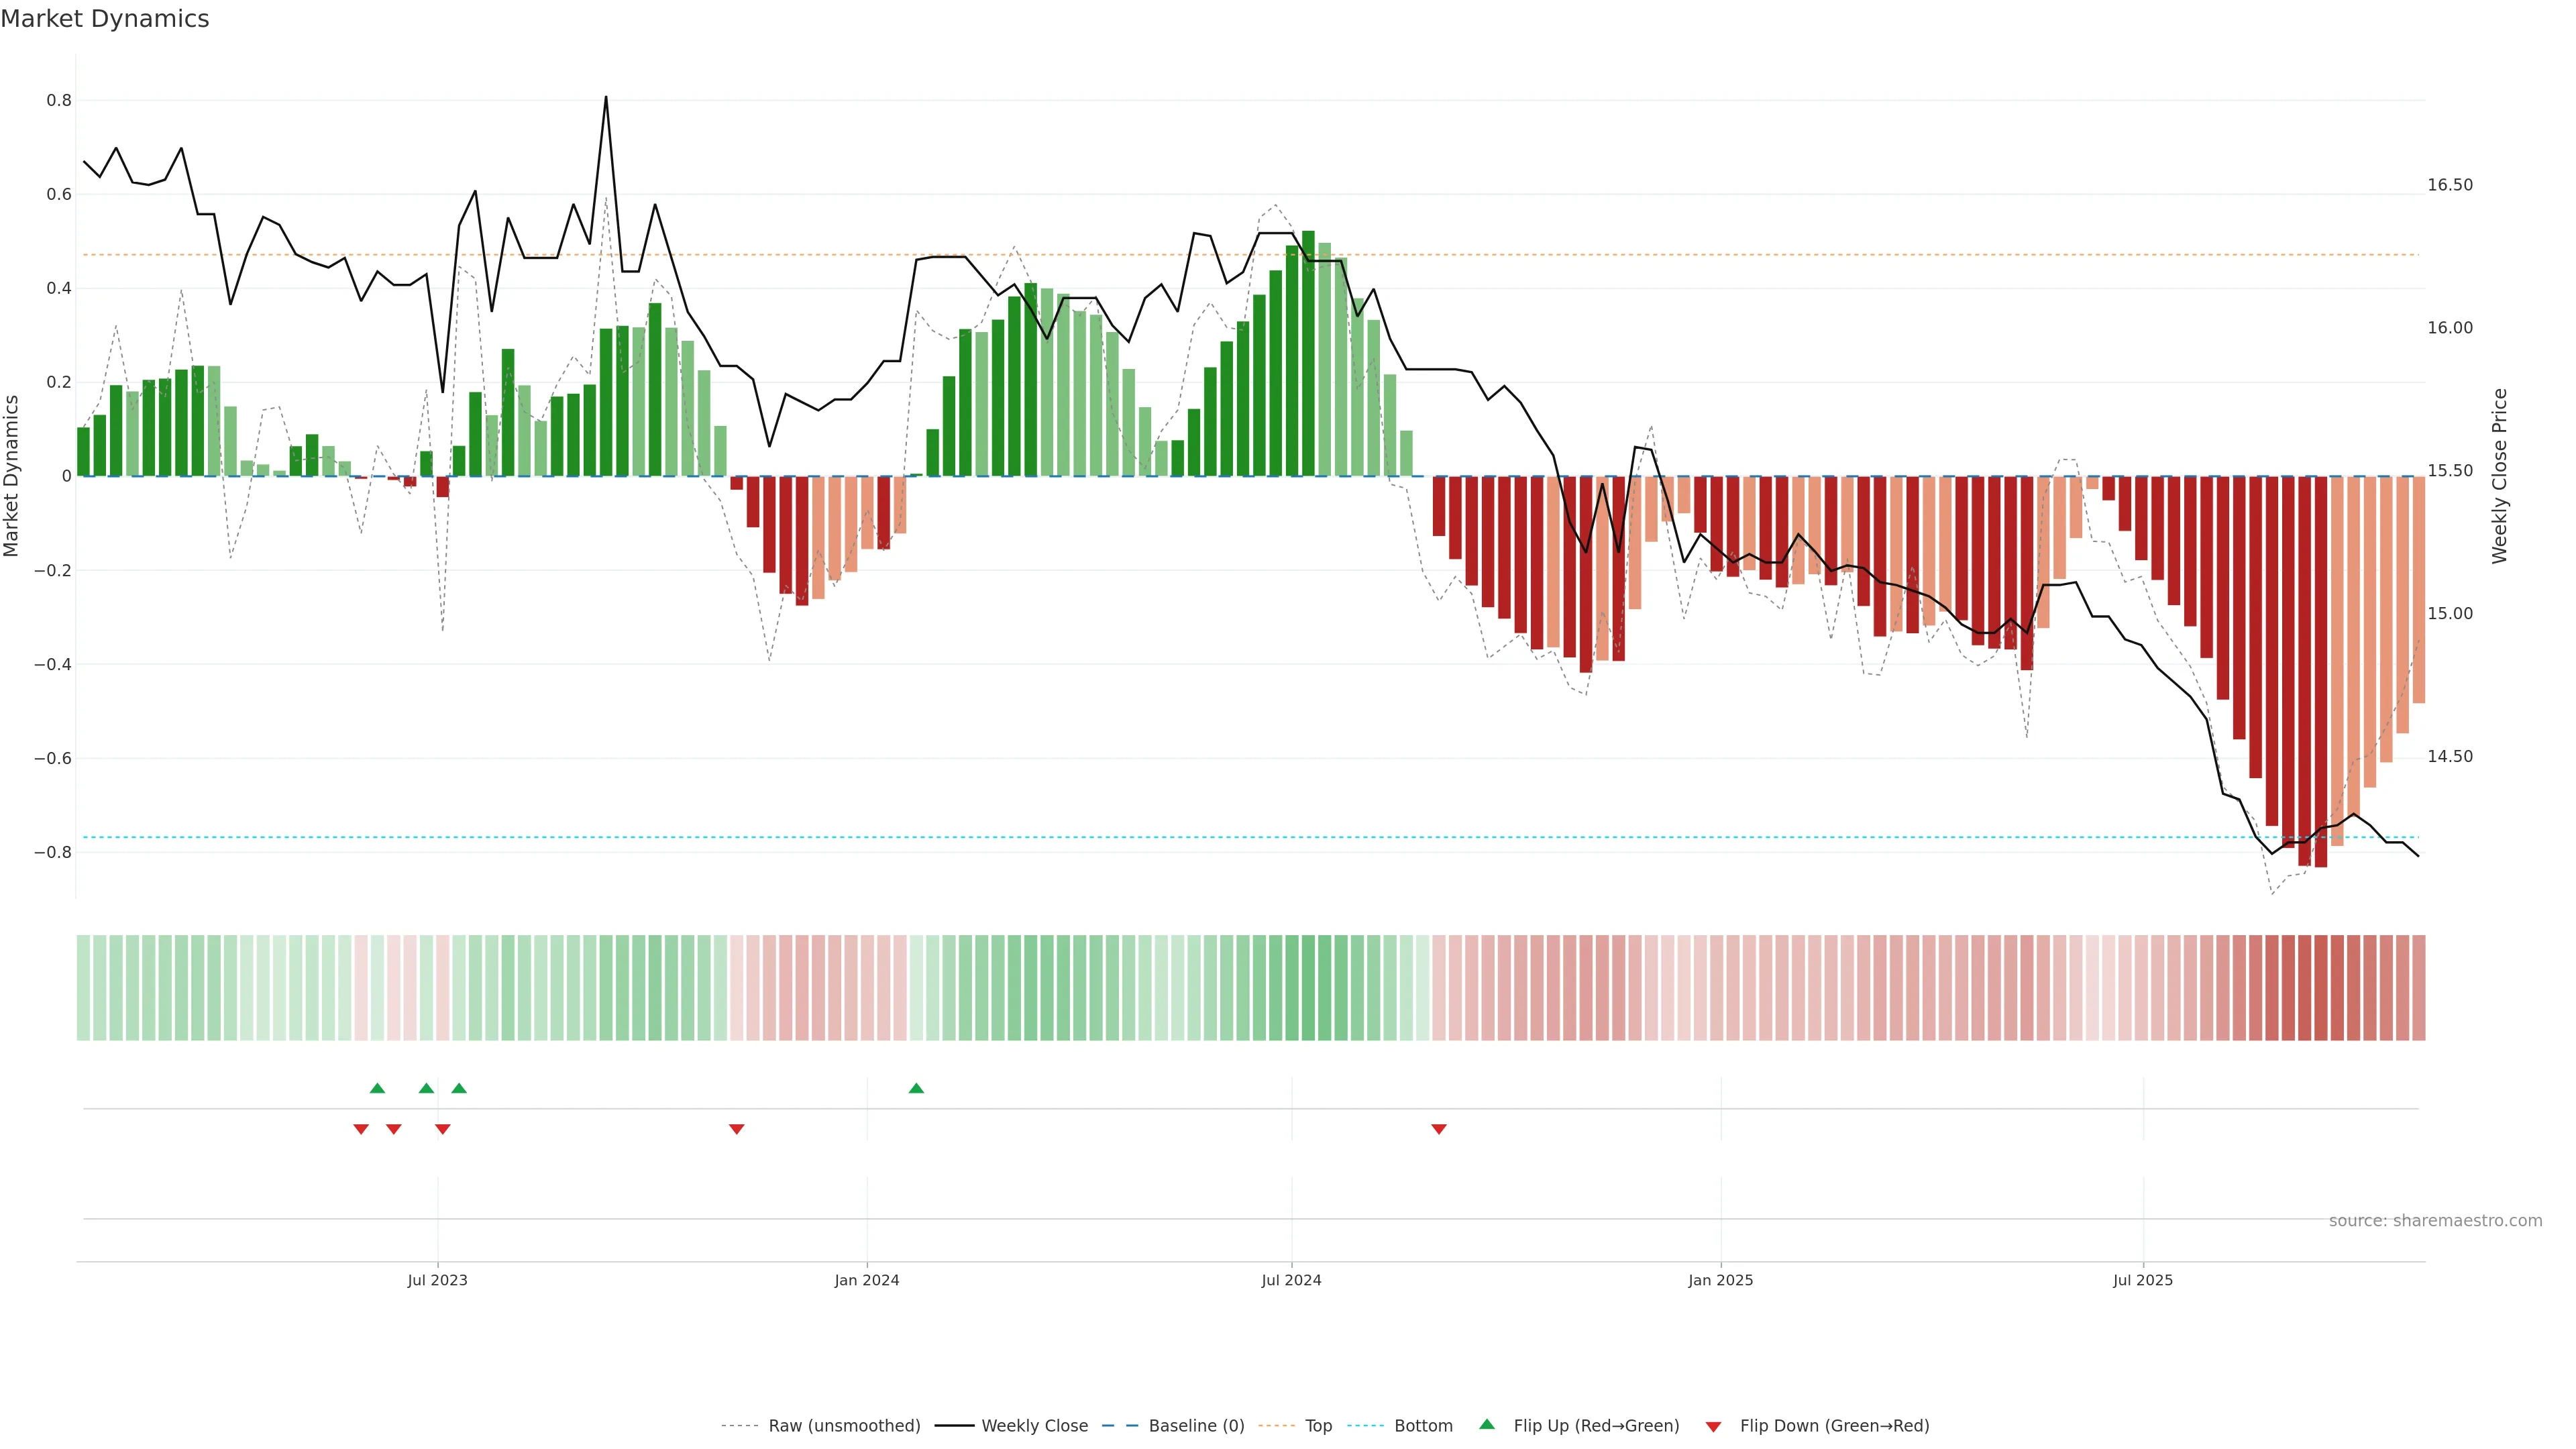Select the Jul 2023 axis tick label
2576x1449 pixels.
click(x=437, y=1280)
